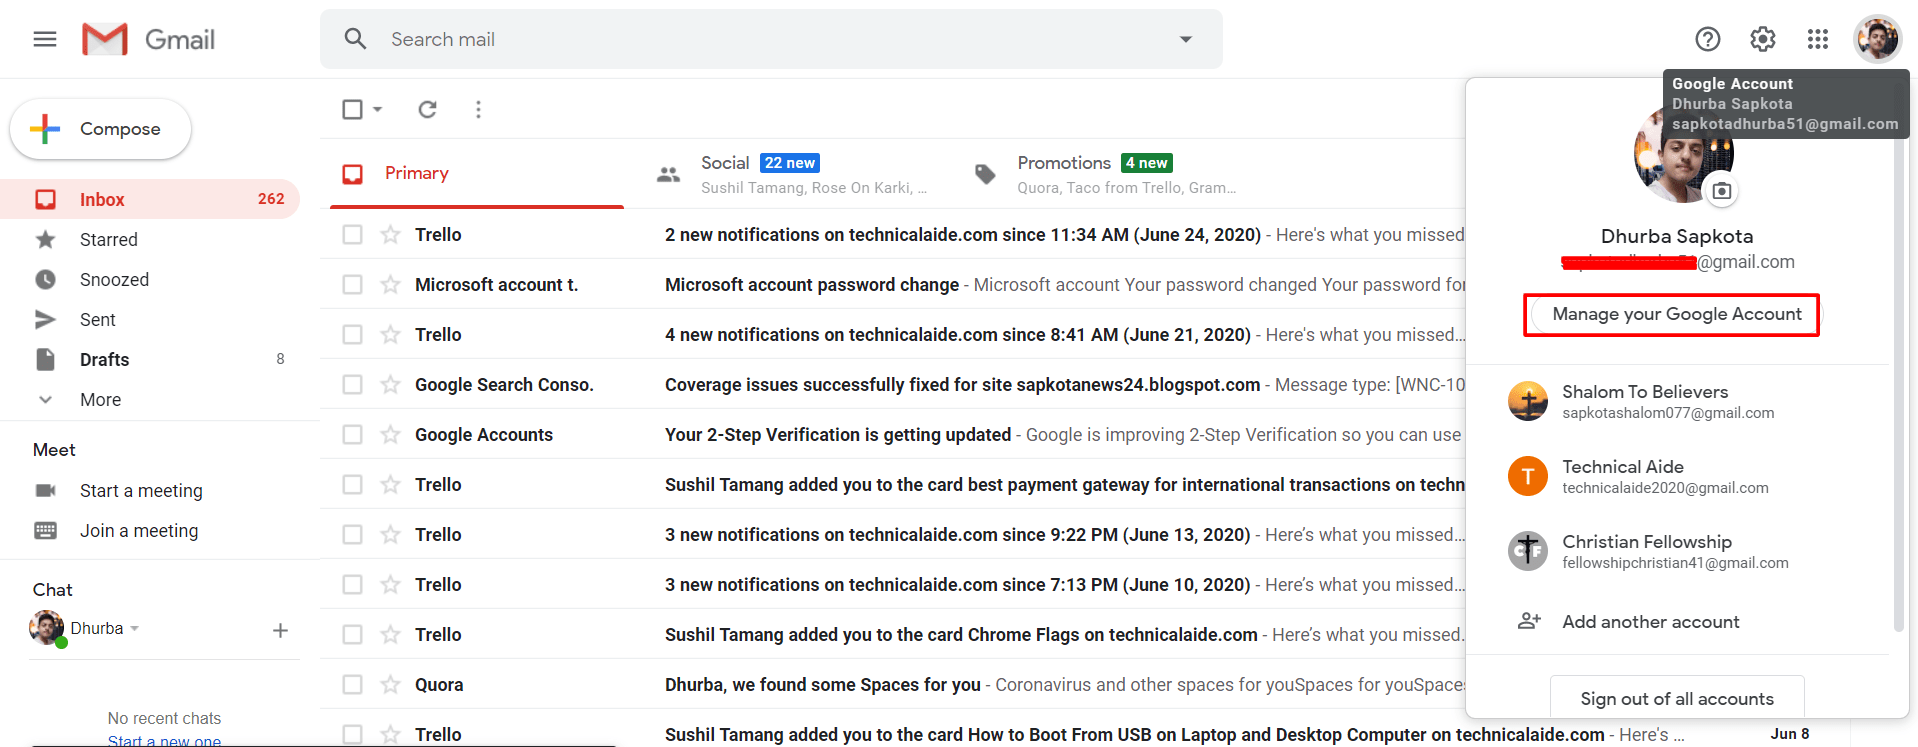Open Trello email about 2 new notifications
Viewport: 1918px width, 747px height.
point(892,235)
